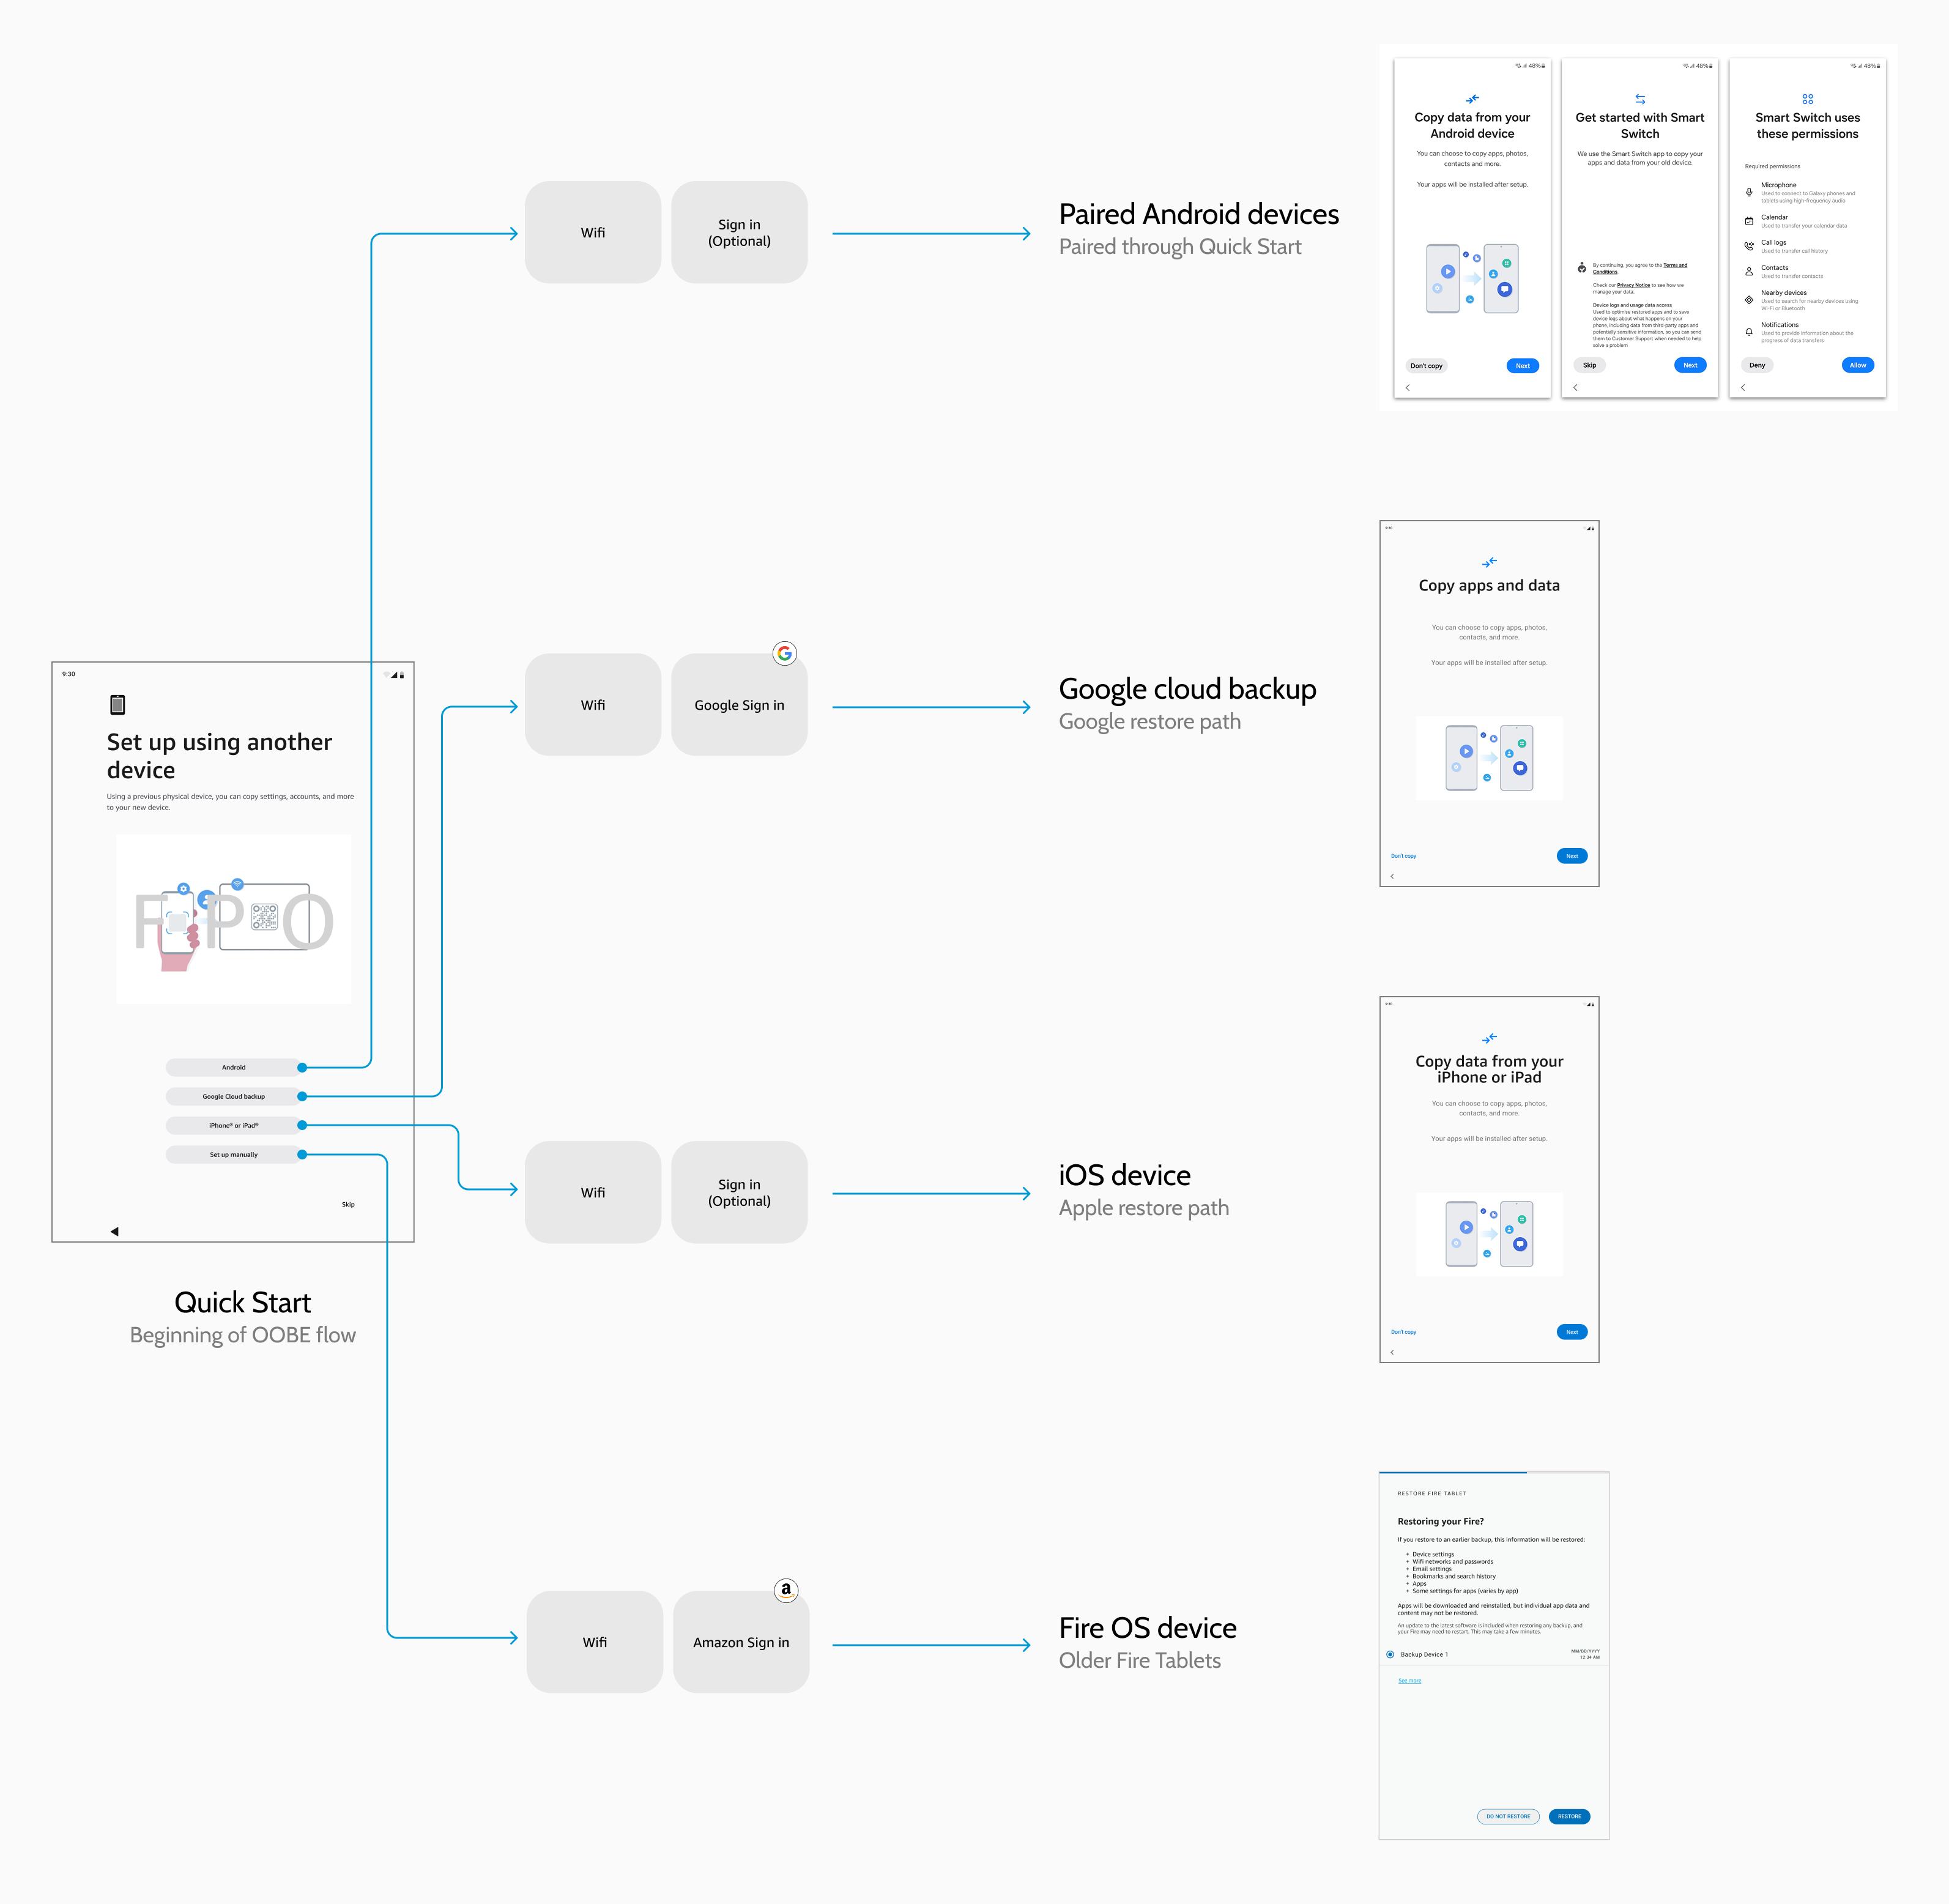The width and height of the screenshot is (1949, 1904).
Task: Tap the back triangle on the Quick Start screen
Action: tap(114, 1231)
